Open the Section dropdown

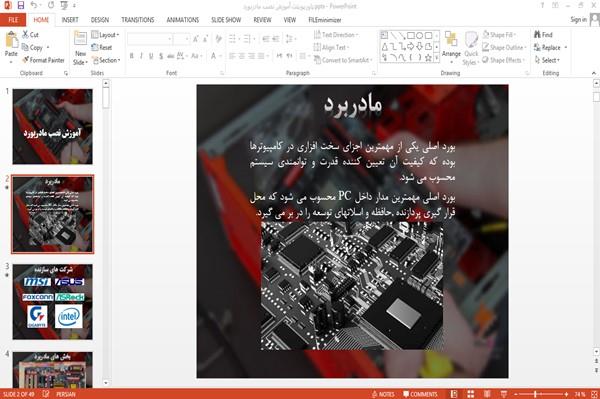pyautogui.click(x=106, y=60)
